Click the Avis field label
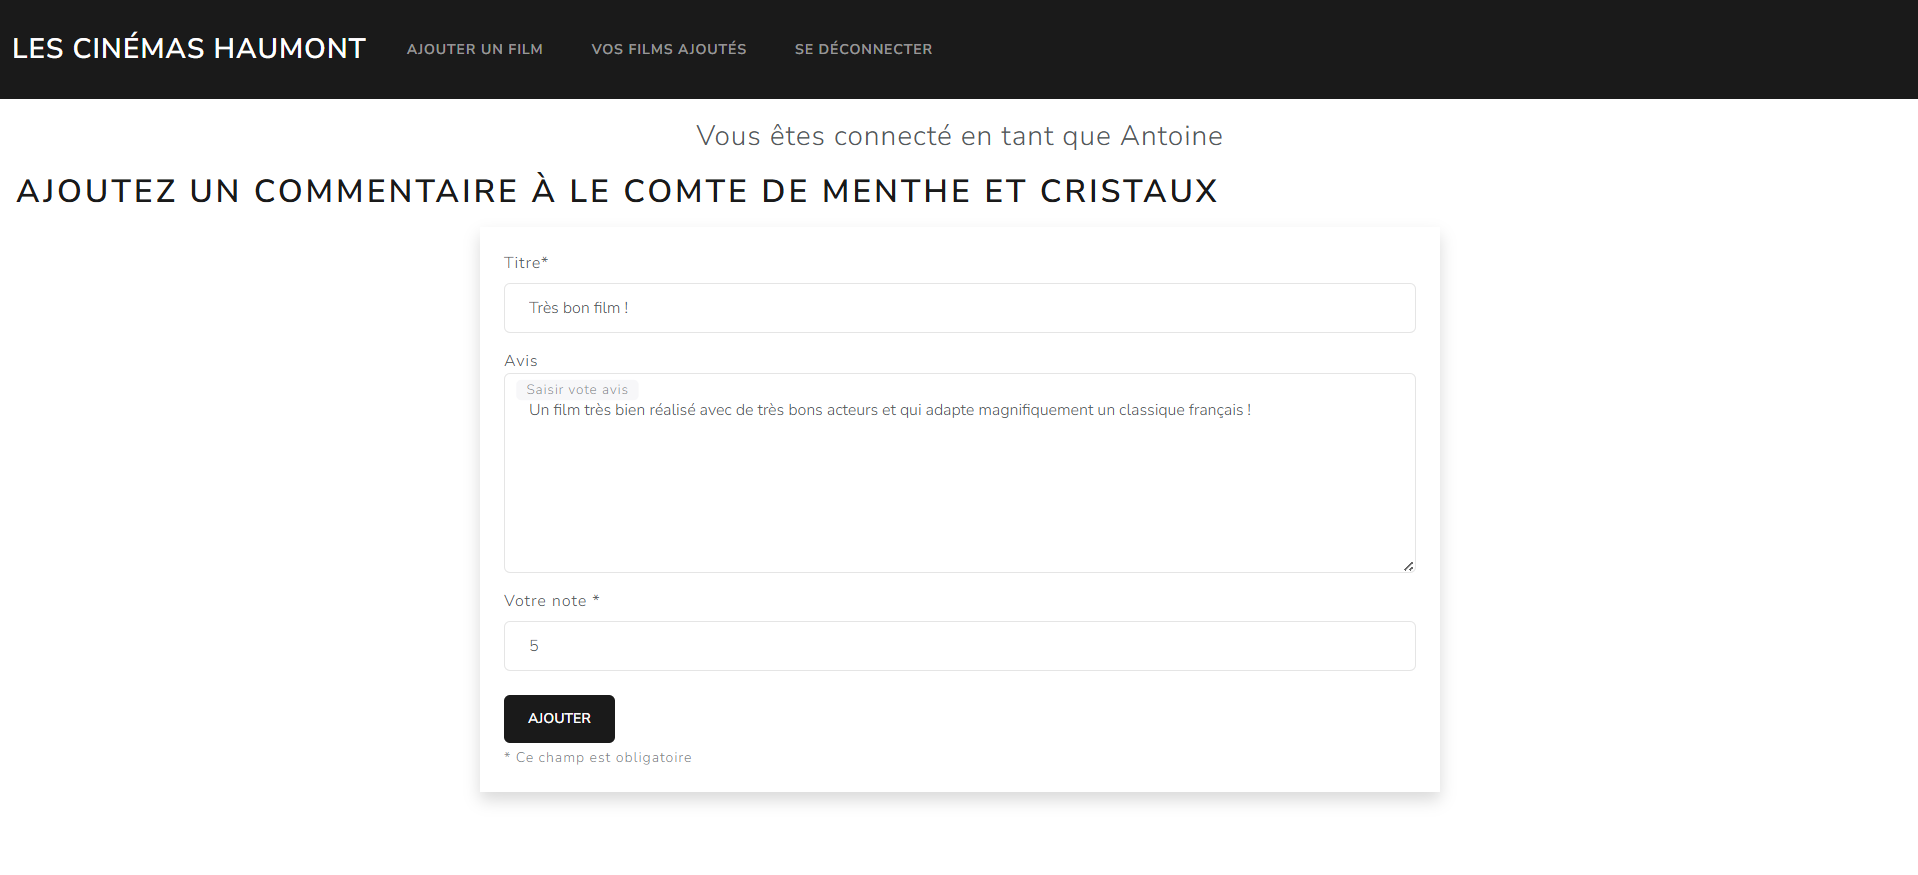1918x875 pixels. coord(520,361)
